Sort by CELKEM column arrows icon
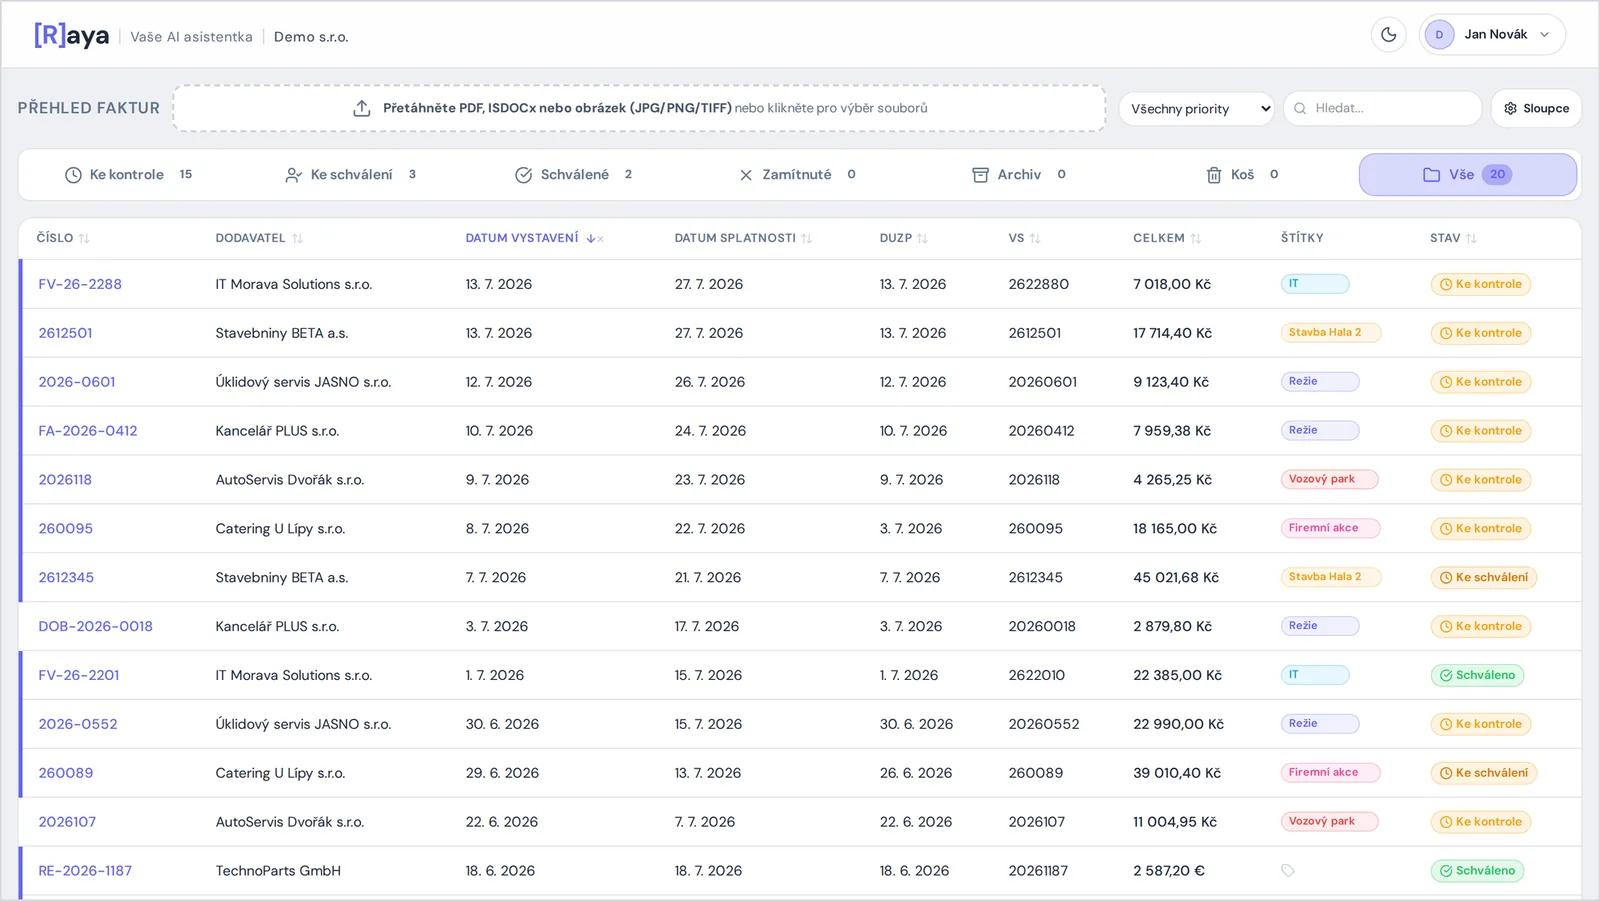The width and height of the screenshot is (1600, 901). click(x=1196, y=238)
